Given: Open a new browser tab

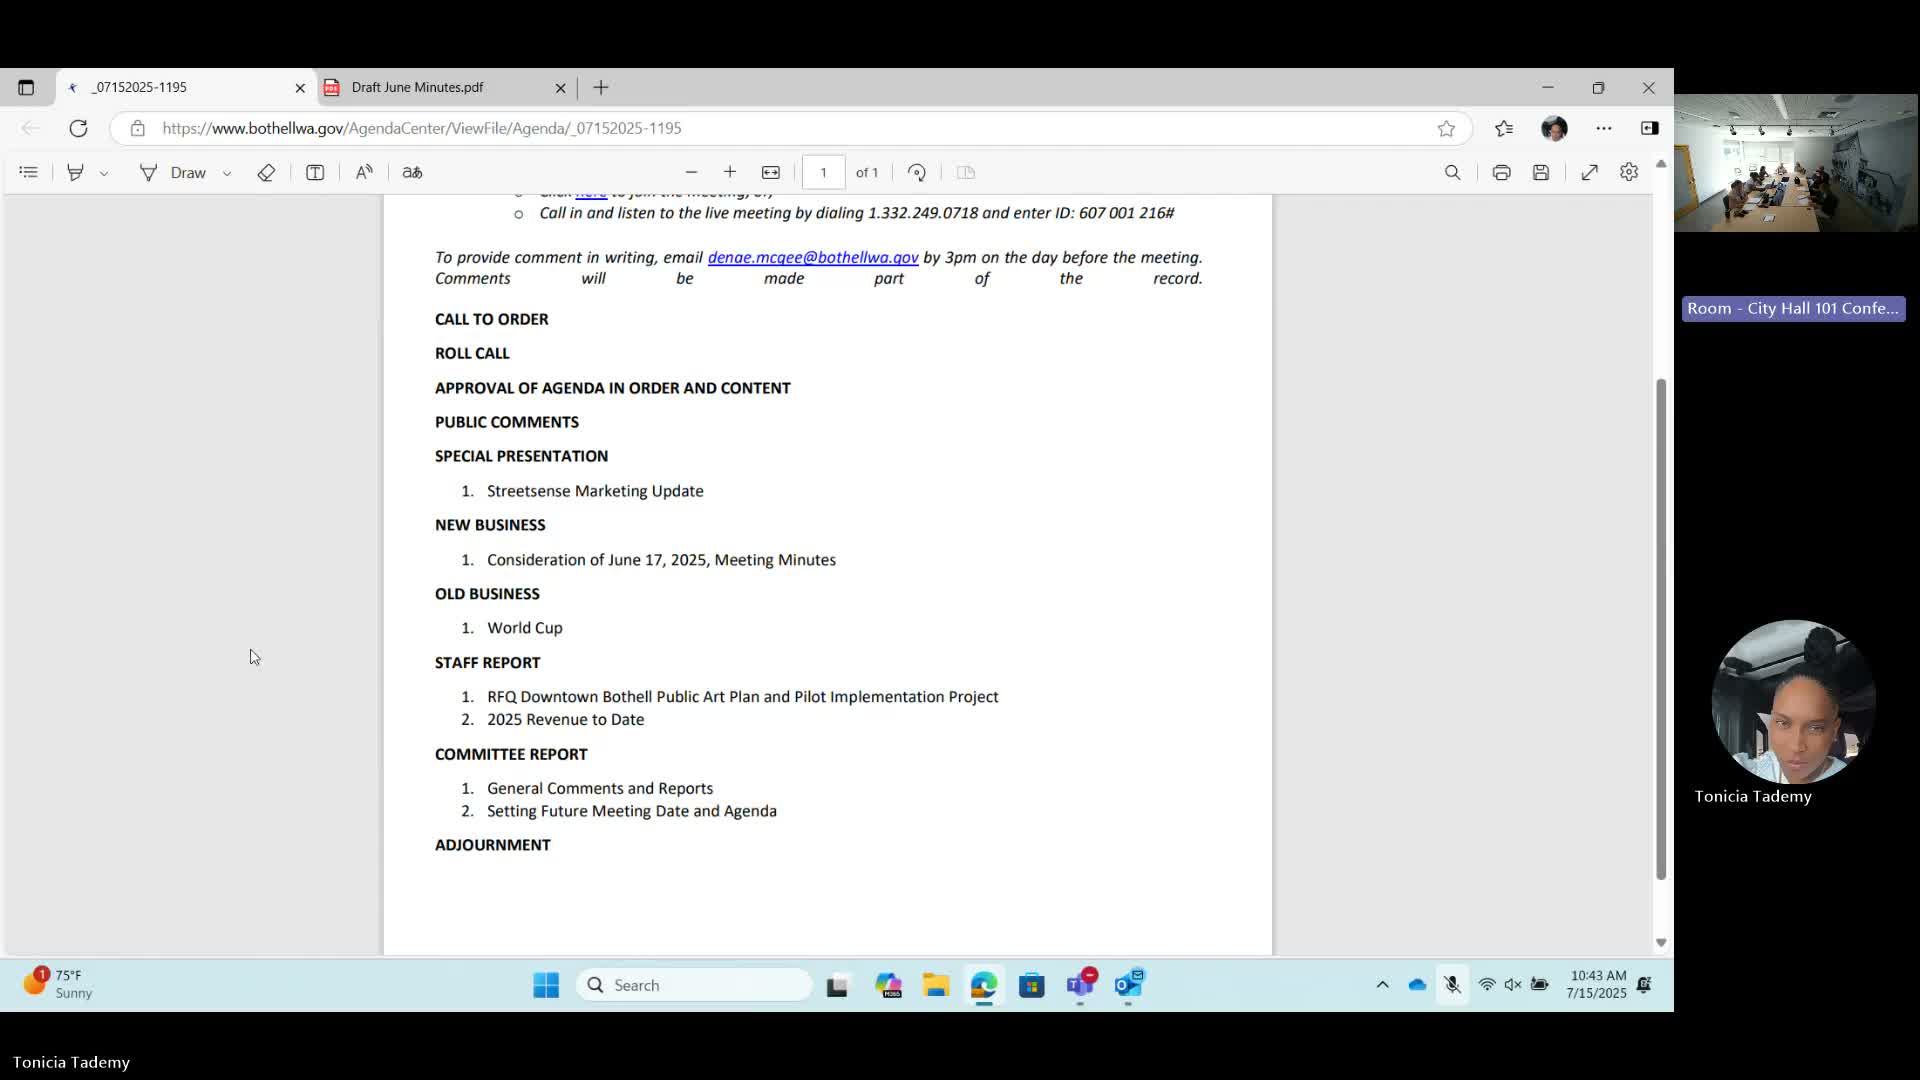Looking at the screenshot, I should 601,87.
